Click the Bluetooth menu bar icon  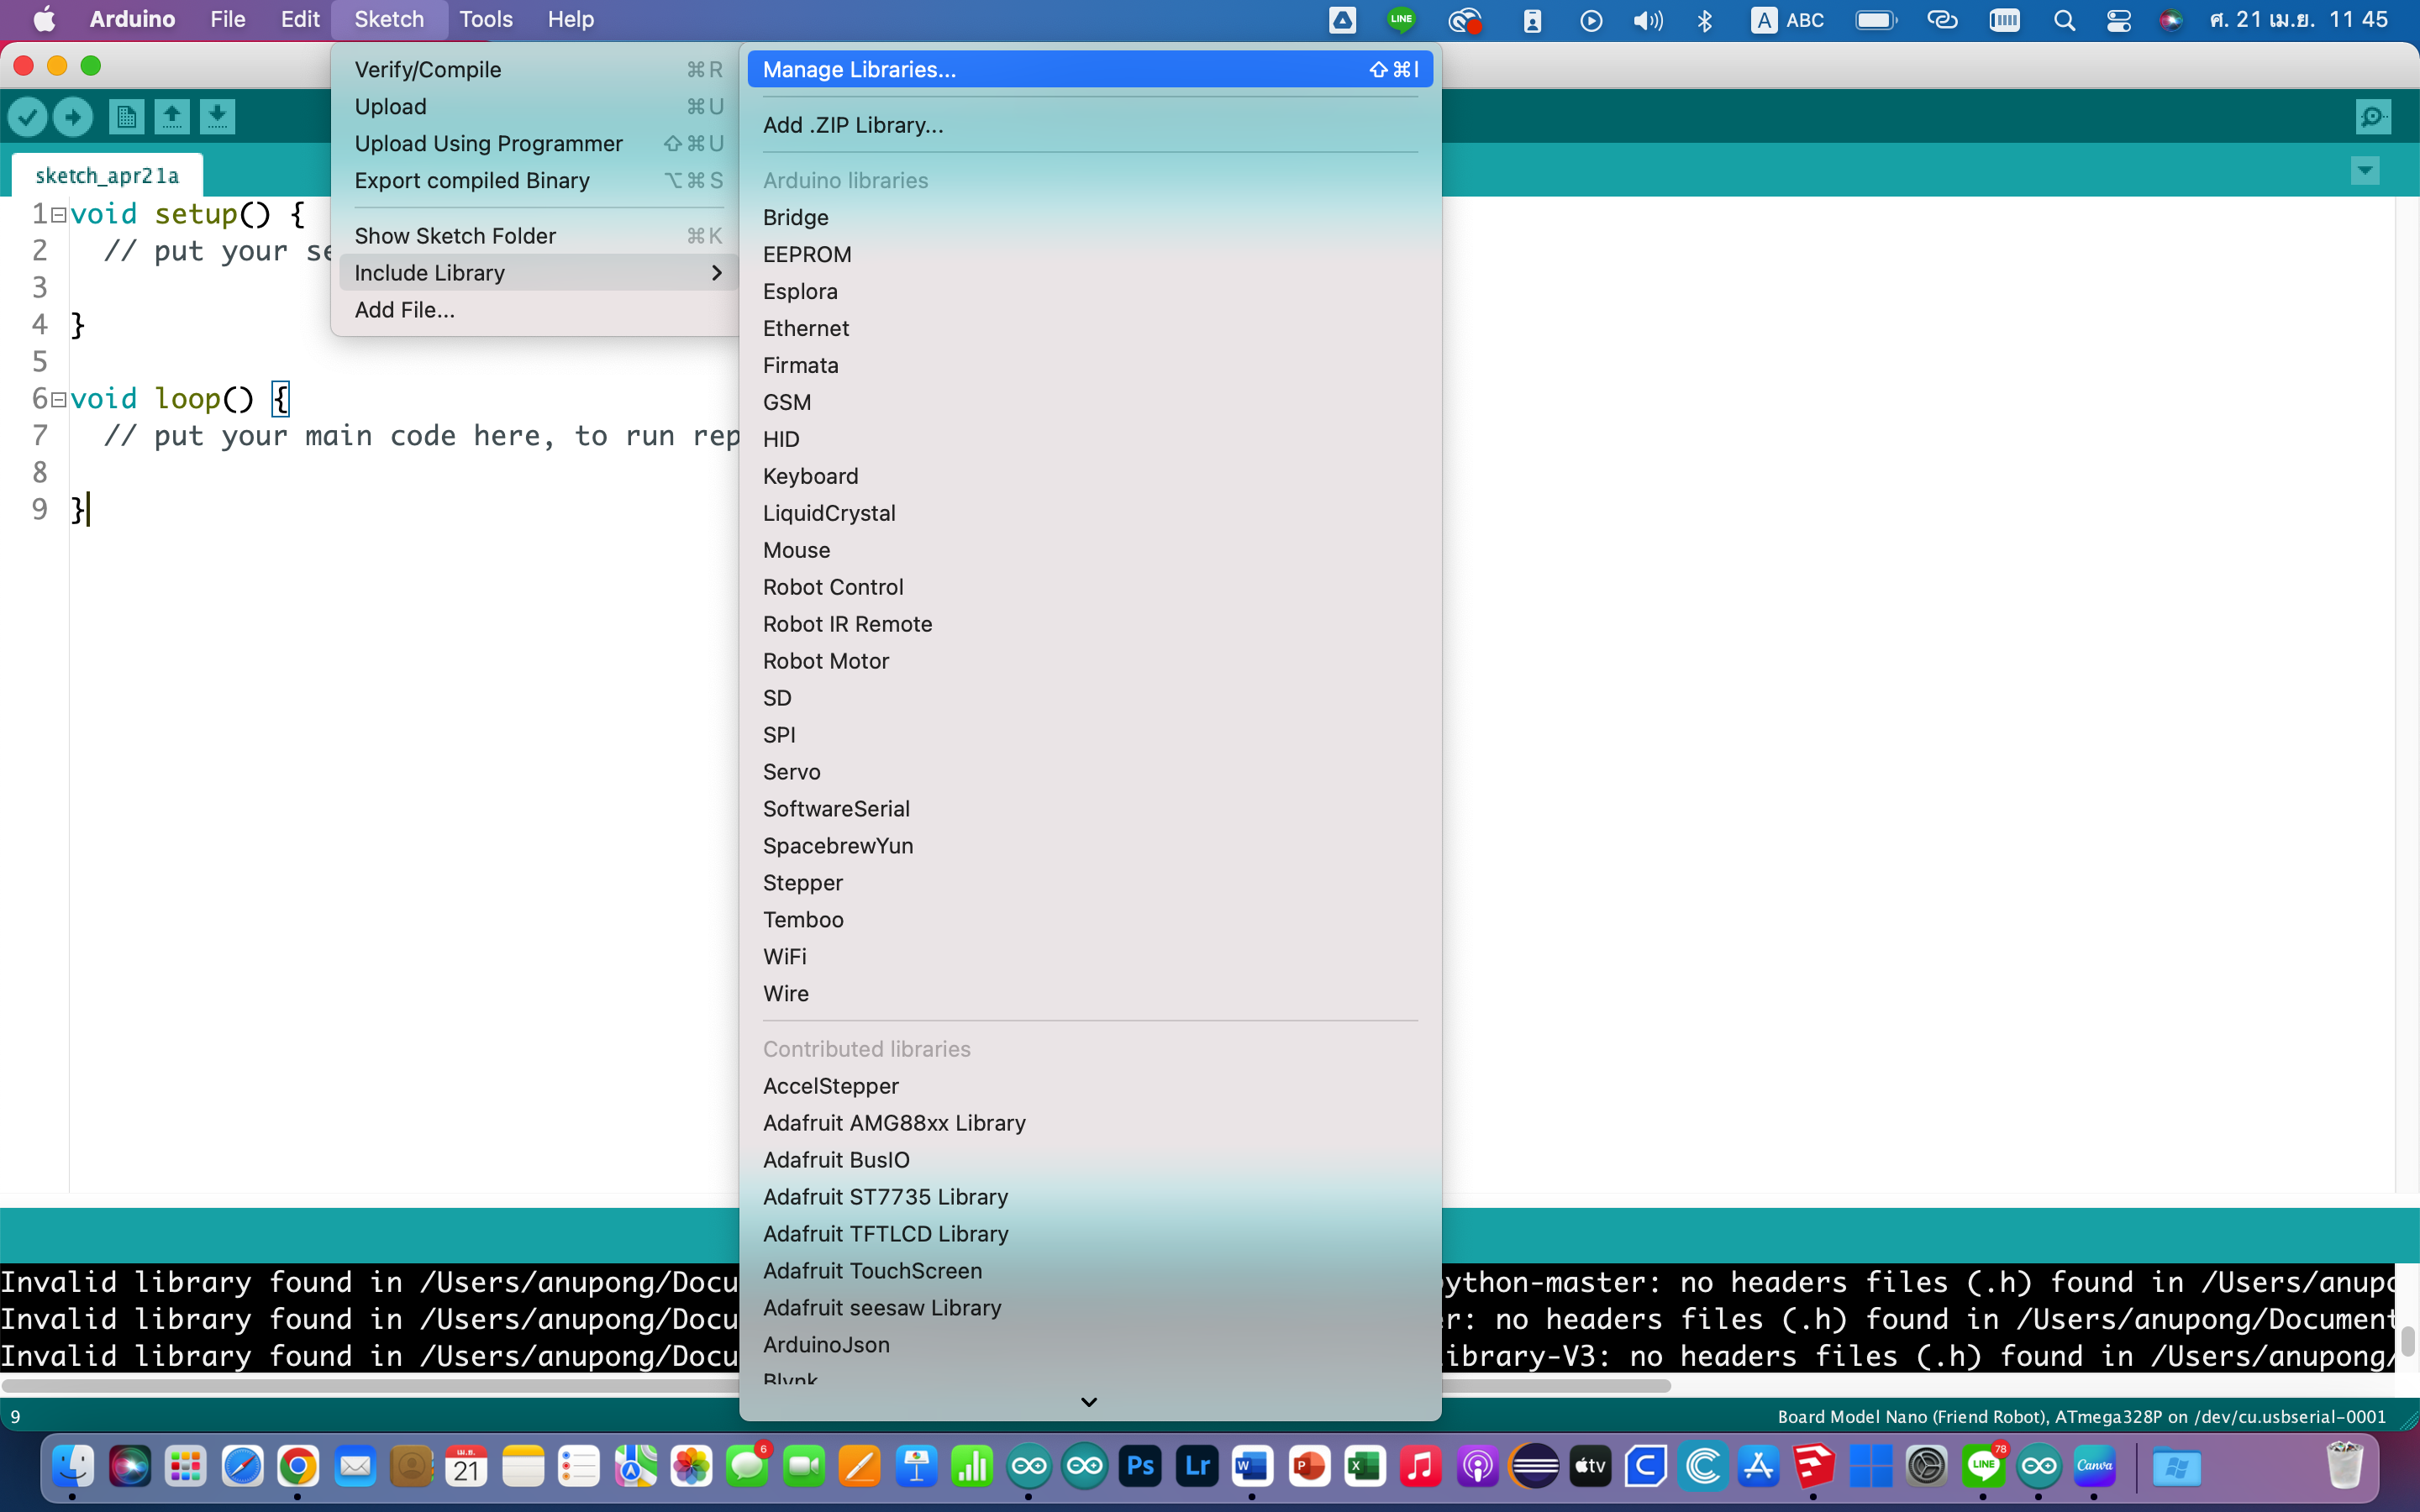tap(1705, 19)
